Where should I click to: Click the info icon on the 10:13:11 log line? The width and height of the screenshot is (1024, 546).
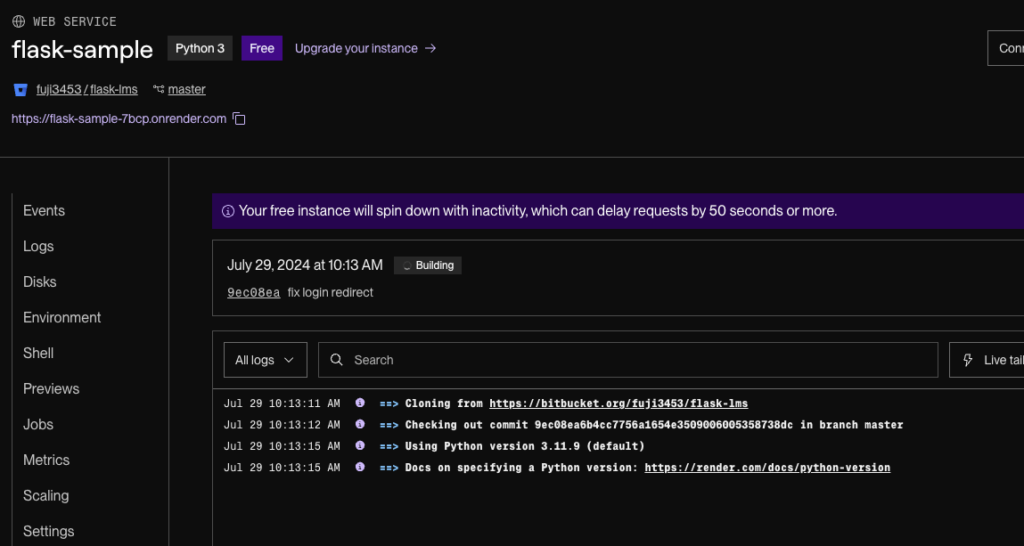[x=360, y=404]
